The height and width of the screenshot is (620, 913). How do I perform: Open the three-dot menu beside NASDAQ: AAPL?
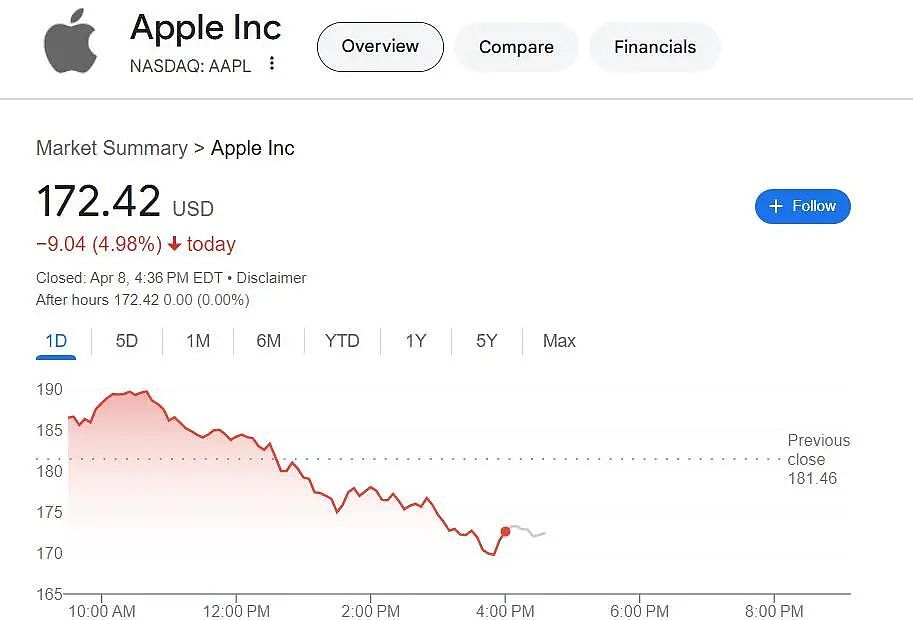pos(272,63)
